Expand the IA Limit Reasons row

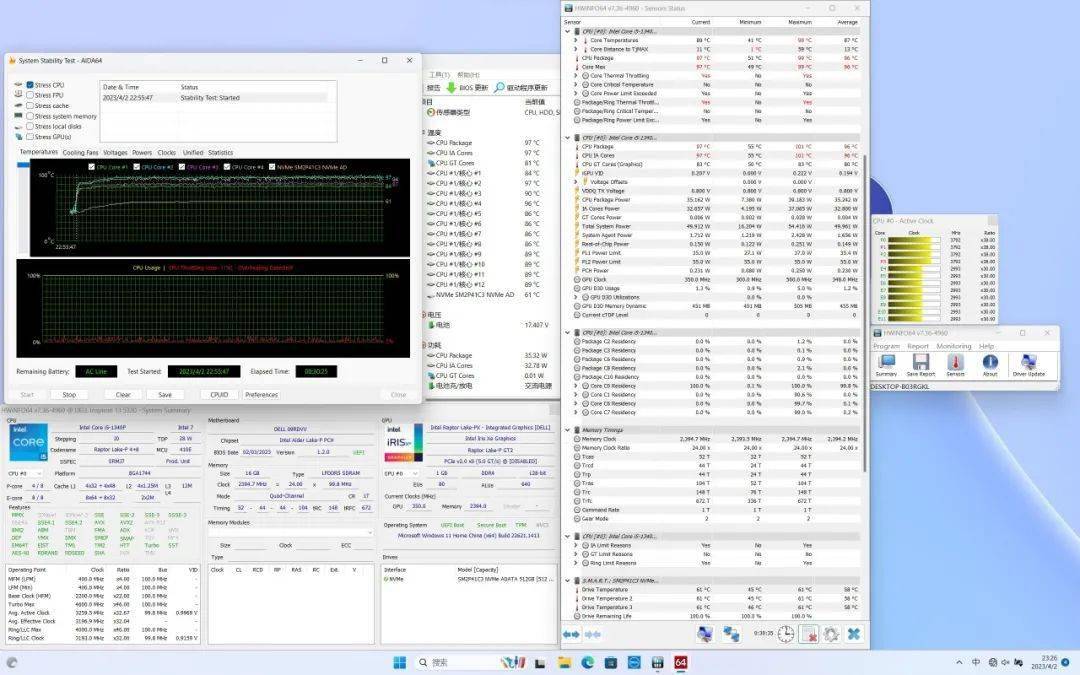click(576, 545)
